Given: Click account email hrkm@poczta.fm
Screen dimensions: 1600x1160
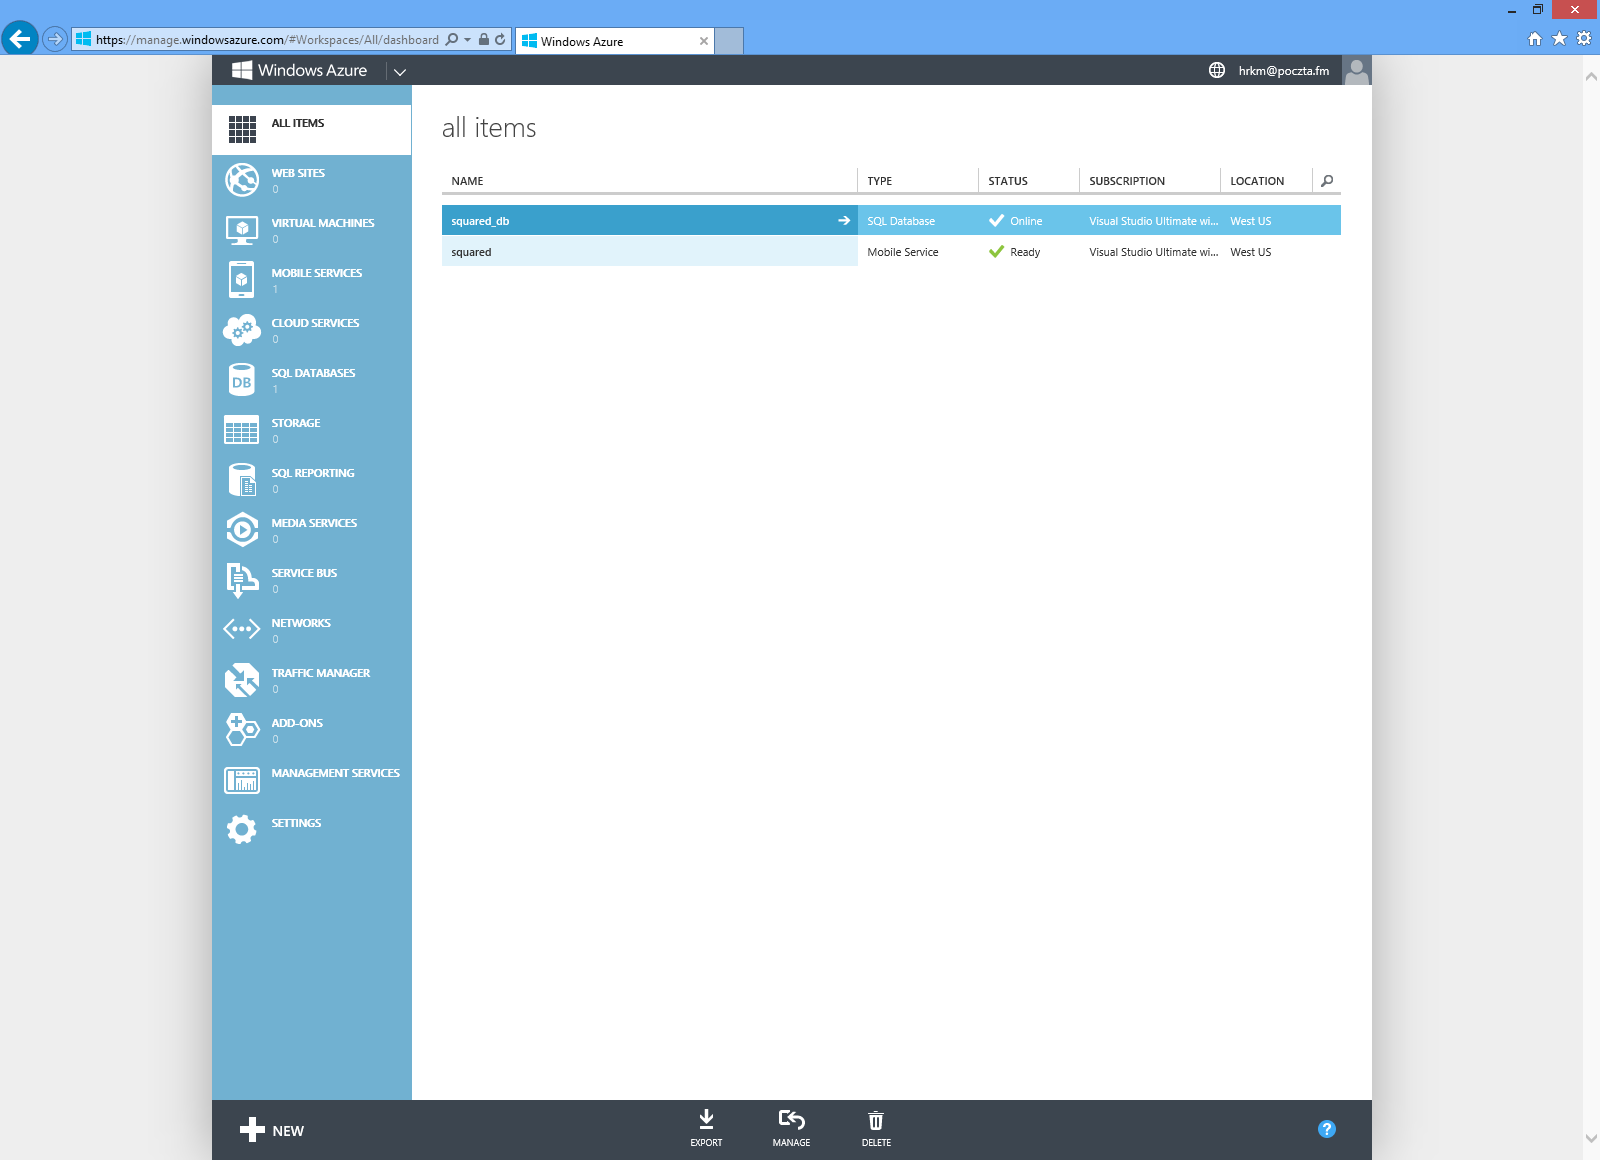Looking at the screenshot, I should [x=1284, y=71].
